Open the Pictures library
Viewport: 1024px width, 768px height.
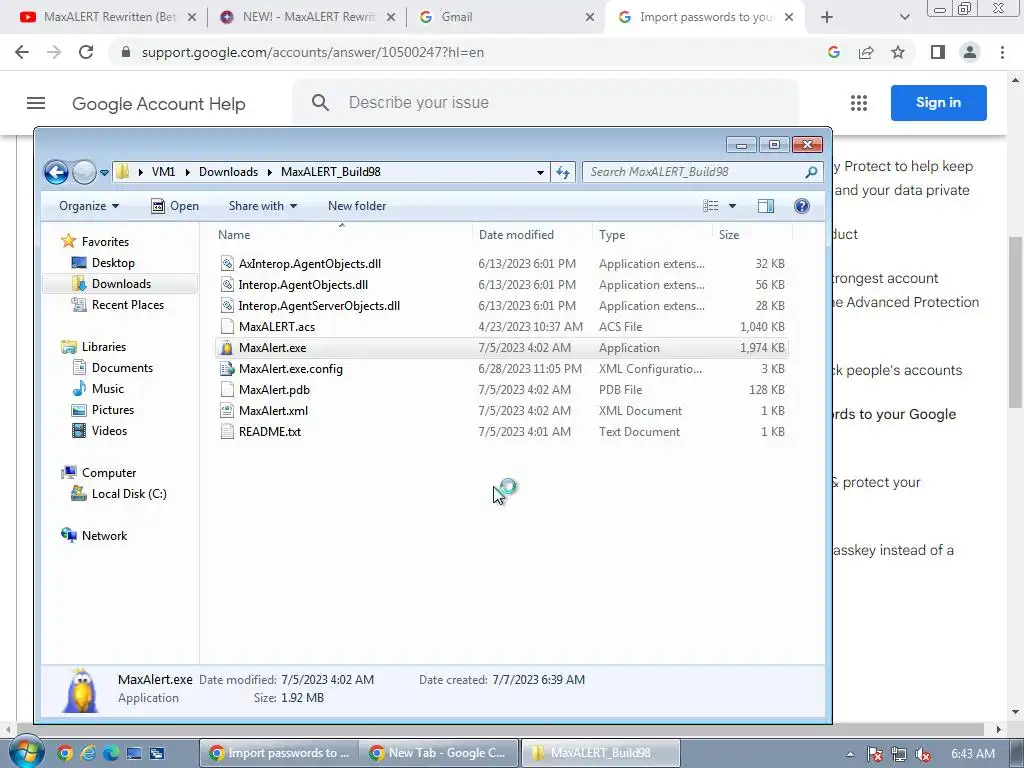click(103, 409)
